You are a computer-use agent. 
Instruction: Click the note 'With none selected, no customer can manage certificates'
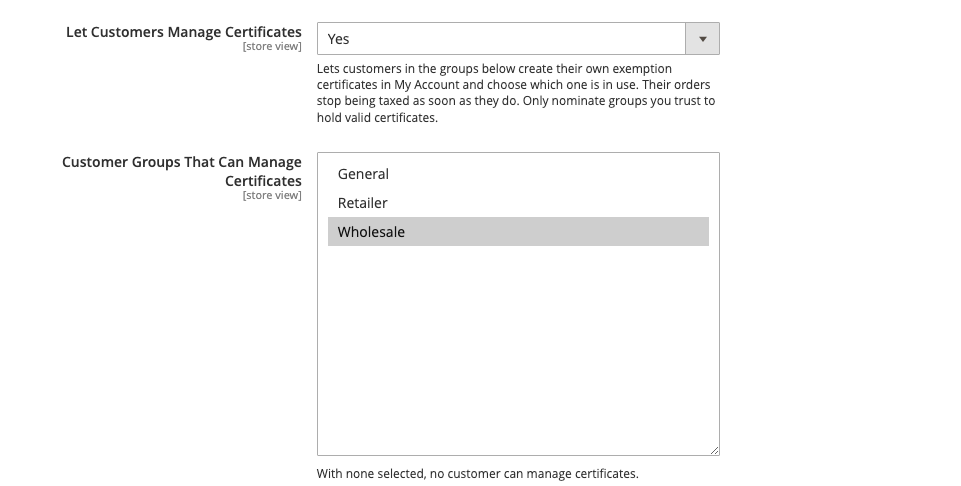coord(477,474)
